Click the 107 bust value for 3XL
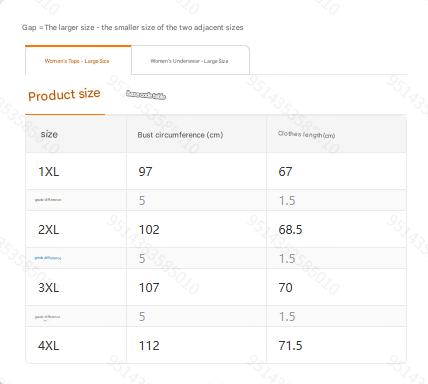 point(149,288)
